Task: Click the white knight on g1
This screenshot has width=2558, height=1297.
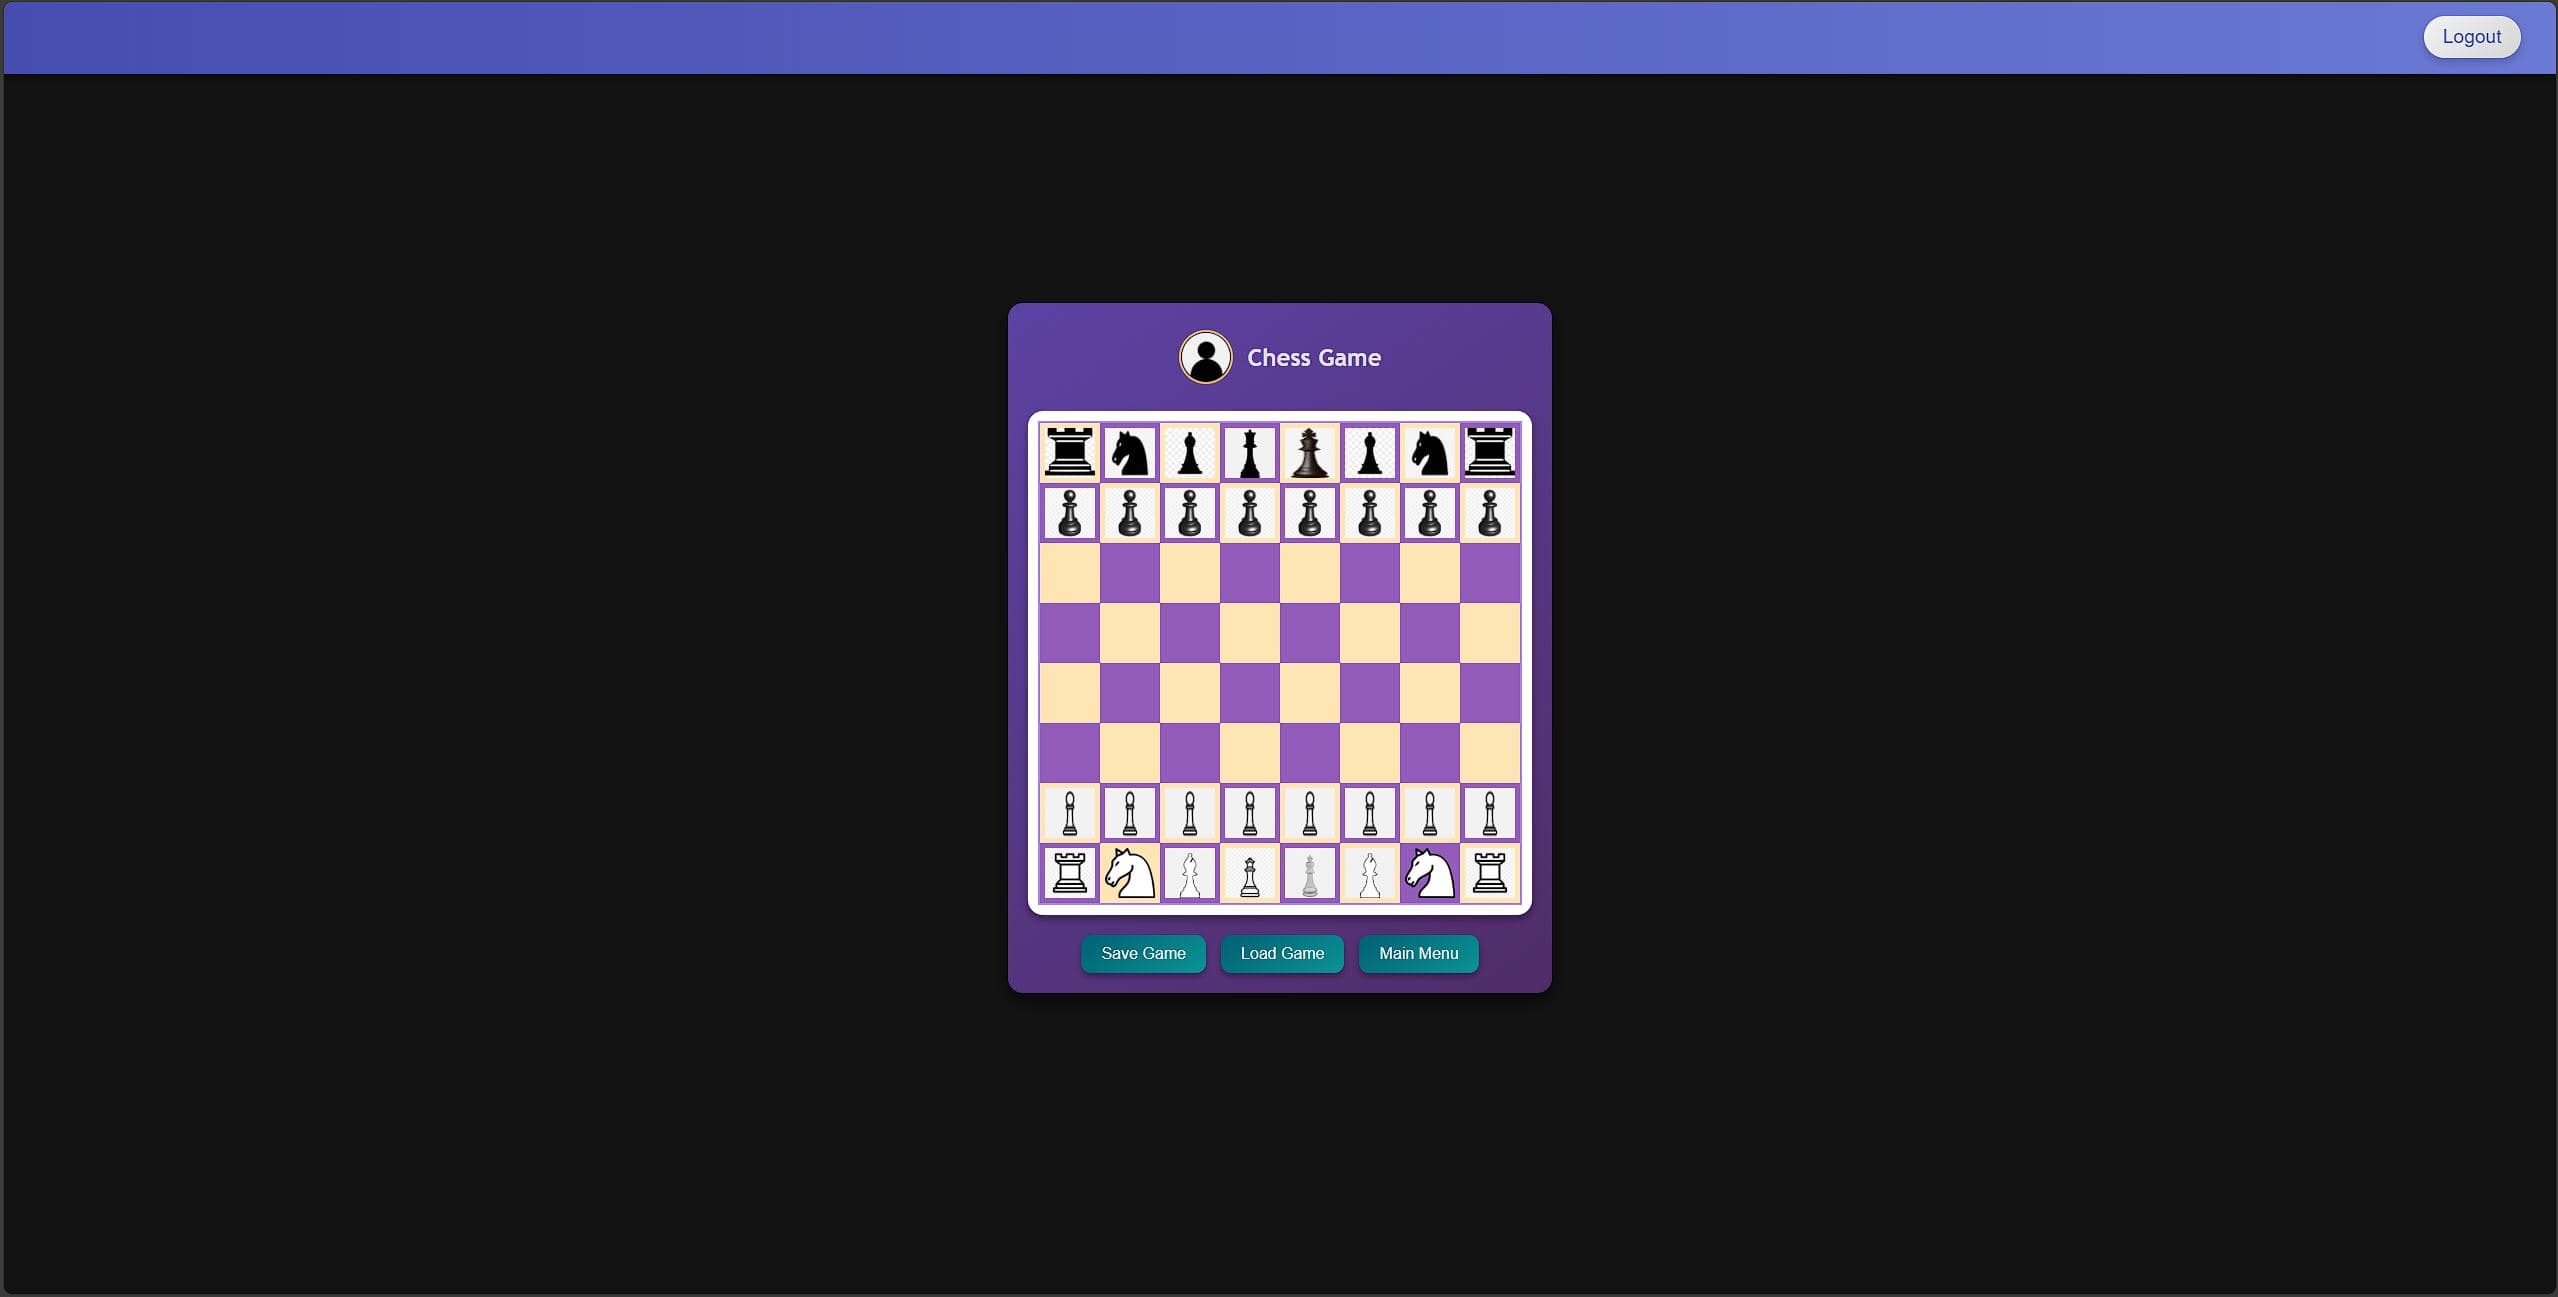Action: (x=1429, y=873)
